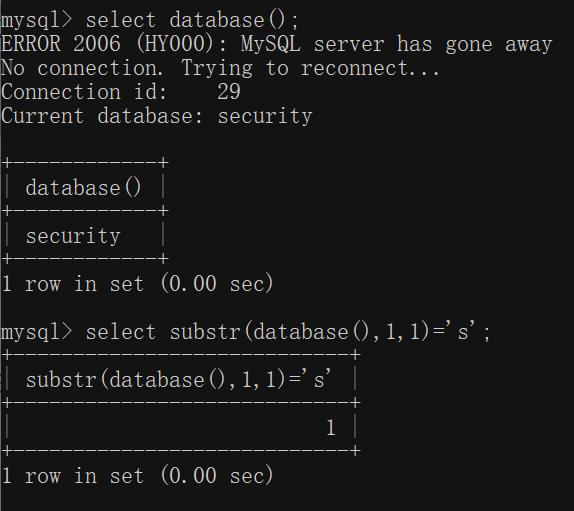Click the word 'HY000' in the error line
This screenshot has height=511, width=574.
[174, 44]
